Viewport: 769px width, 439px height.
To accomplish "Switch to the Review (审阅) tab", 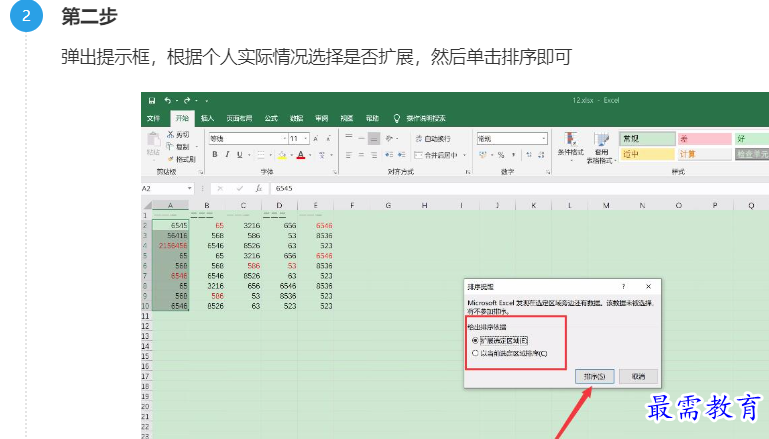I will 322,118.
